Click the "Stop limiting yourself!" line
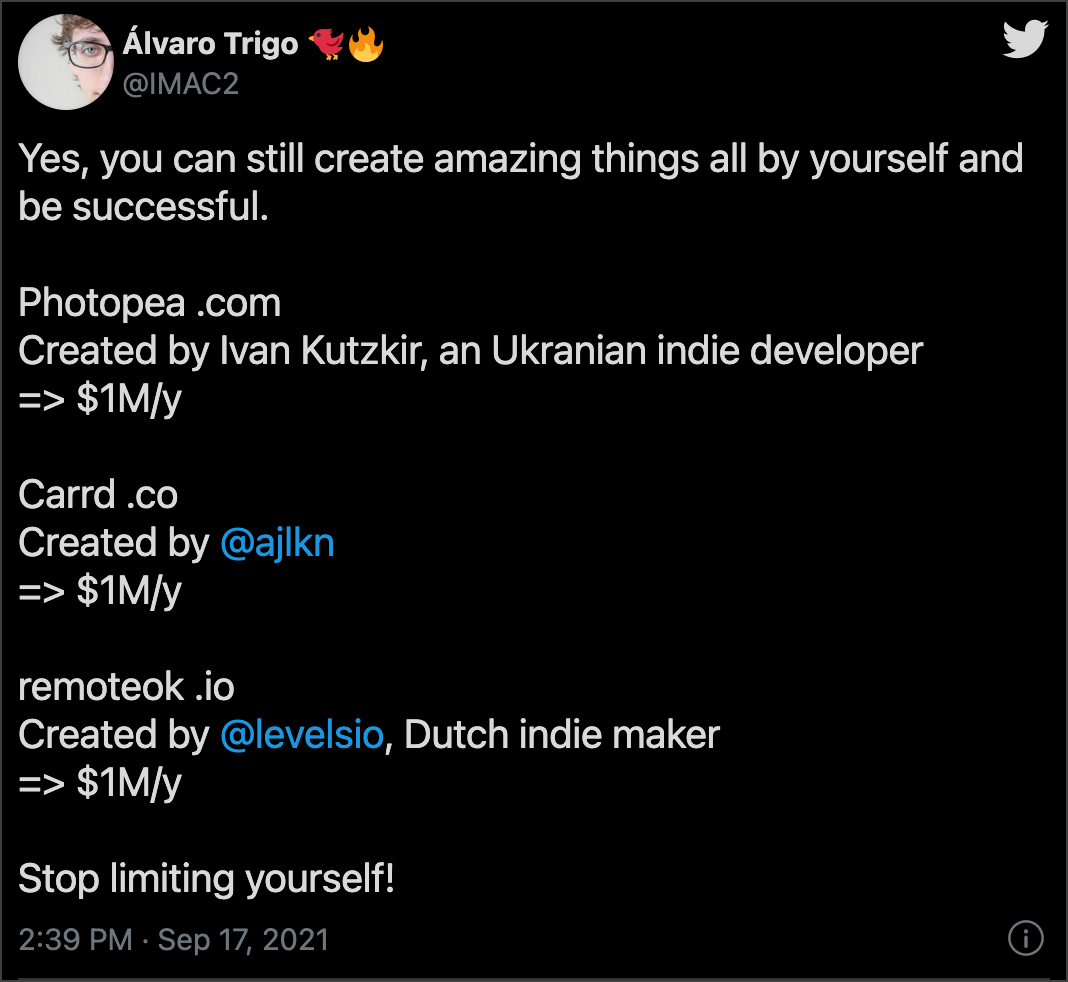Screen dimensions: 1068x982 click(206, 880)
